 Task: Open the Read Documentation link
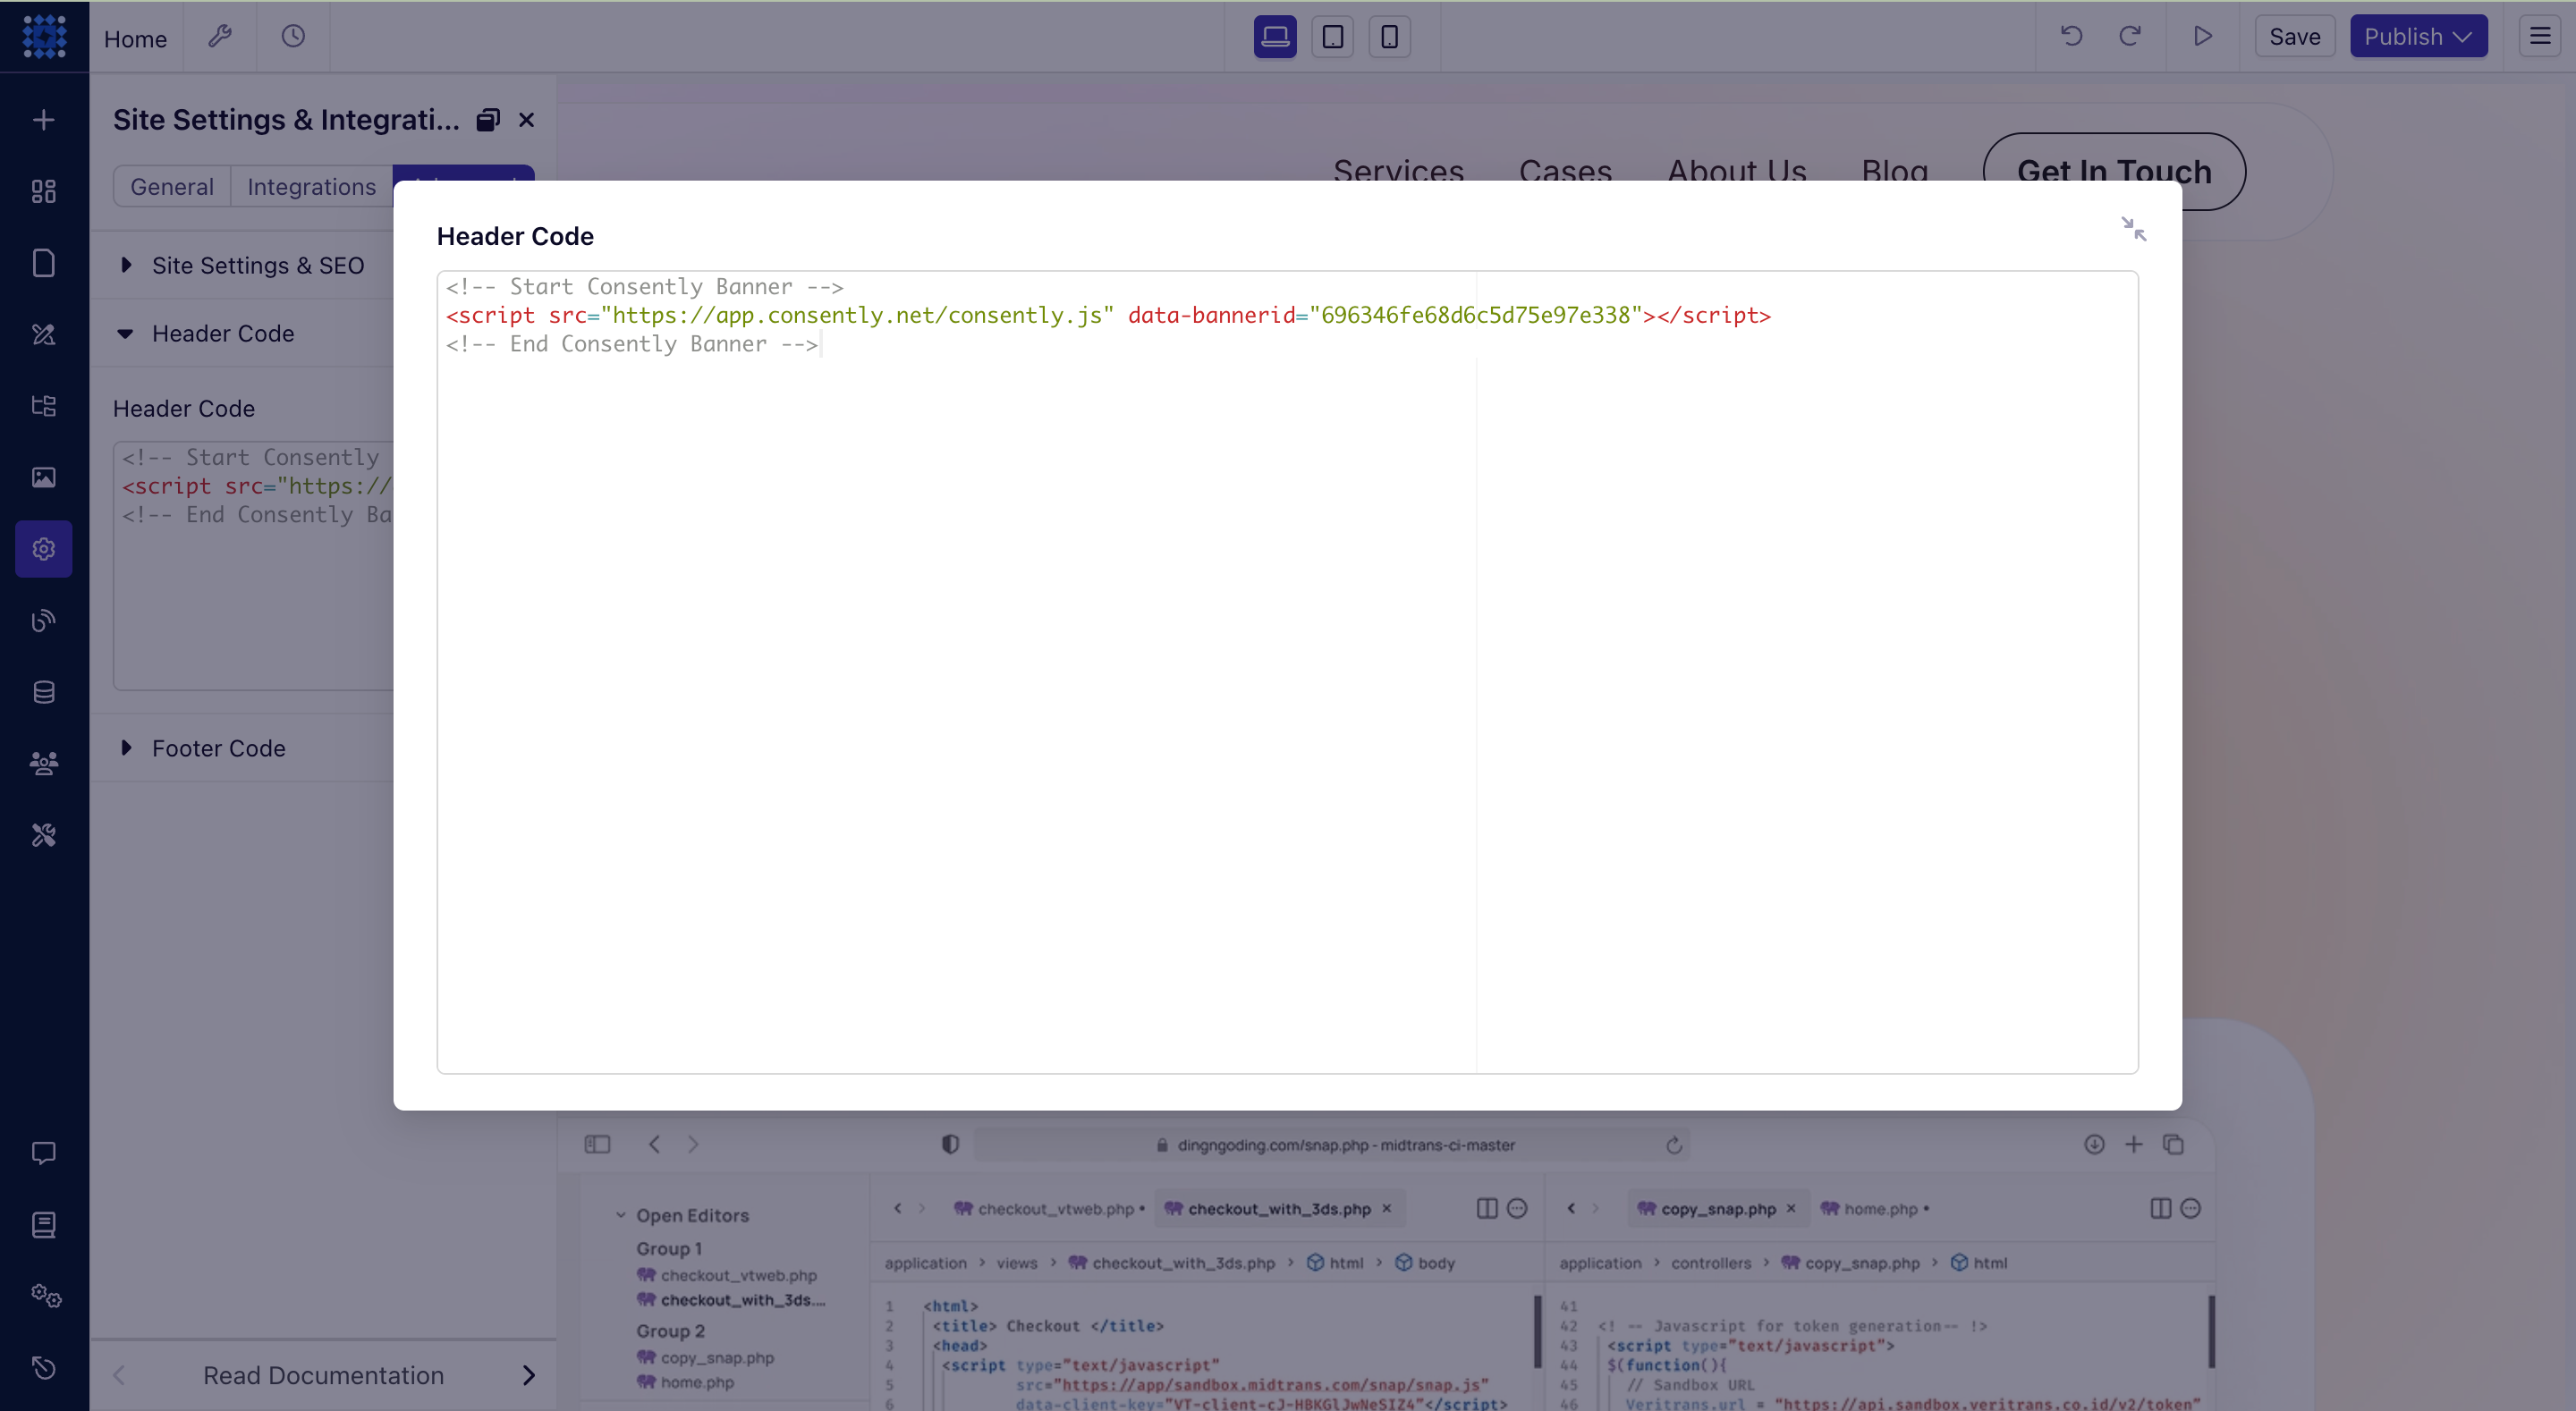(x=323, y=1375)
